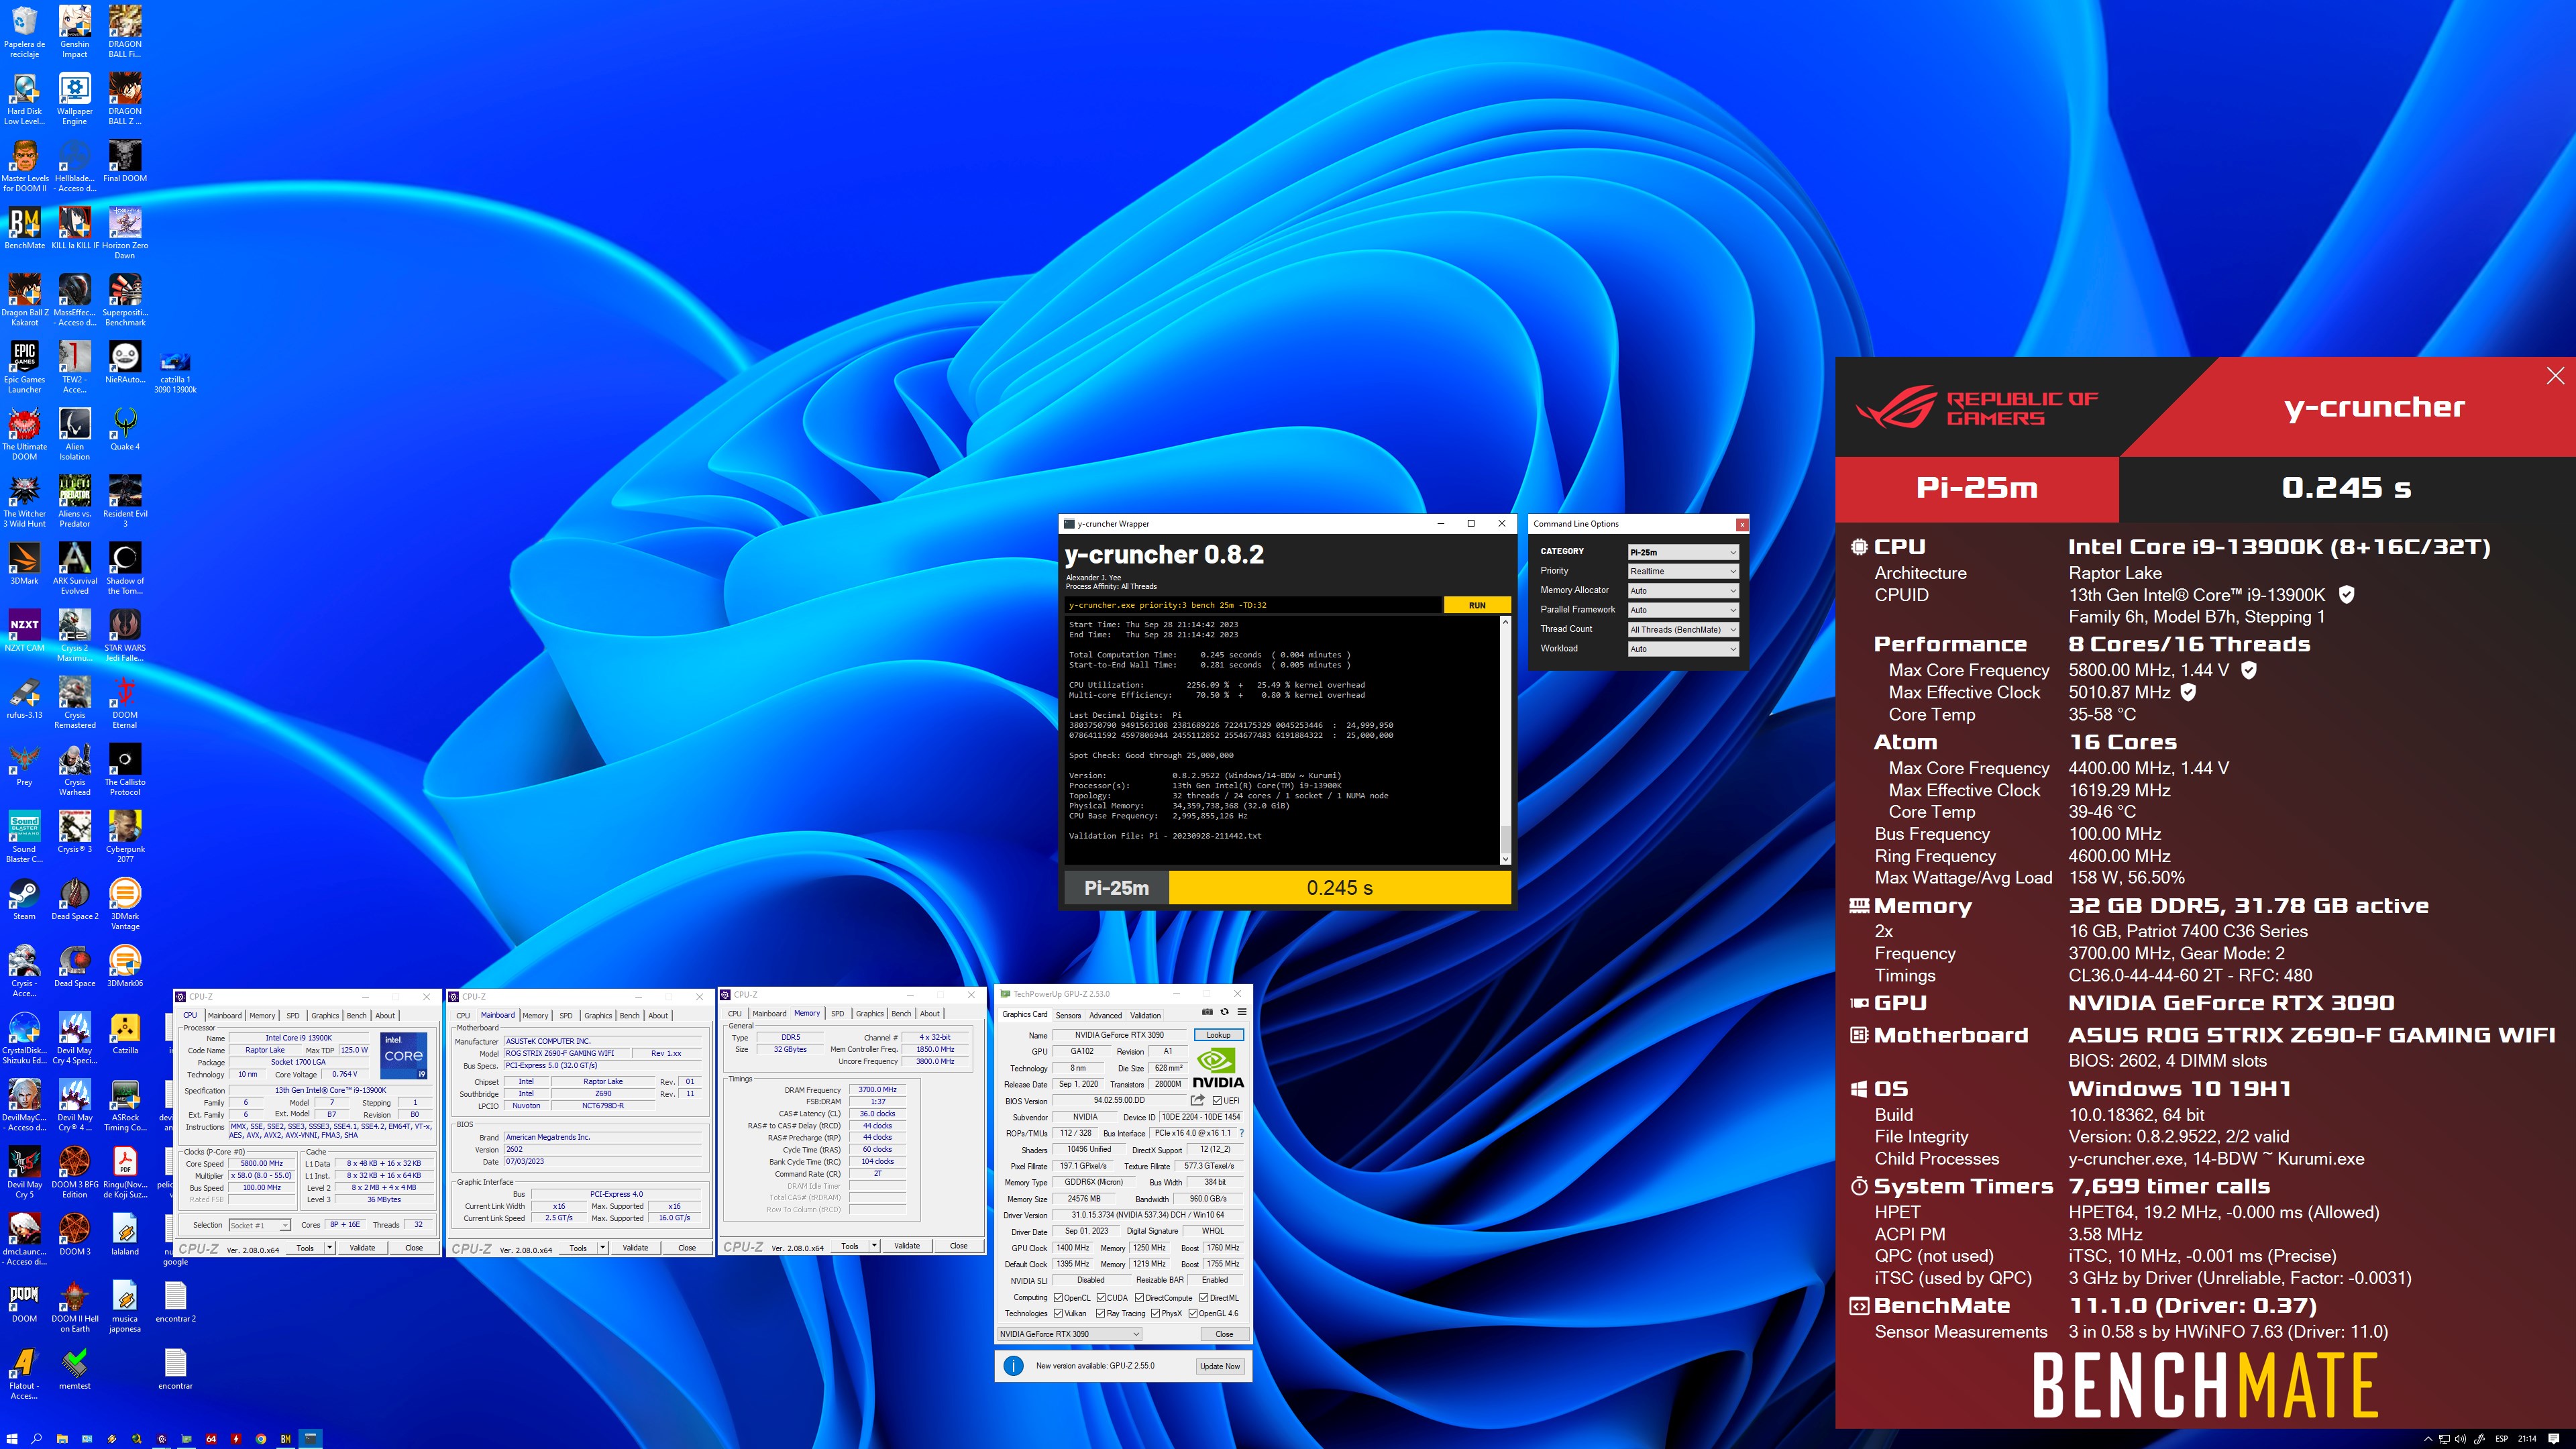Viewport: 2576px width, 1449px height.
Task: Toggle the DirectCompute checkbox in GPU-Z
Action: pyautogui.click(x=1140, y=1298)
